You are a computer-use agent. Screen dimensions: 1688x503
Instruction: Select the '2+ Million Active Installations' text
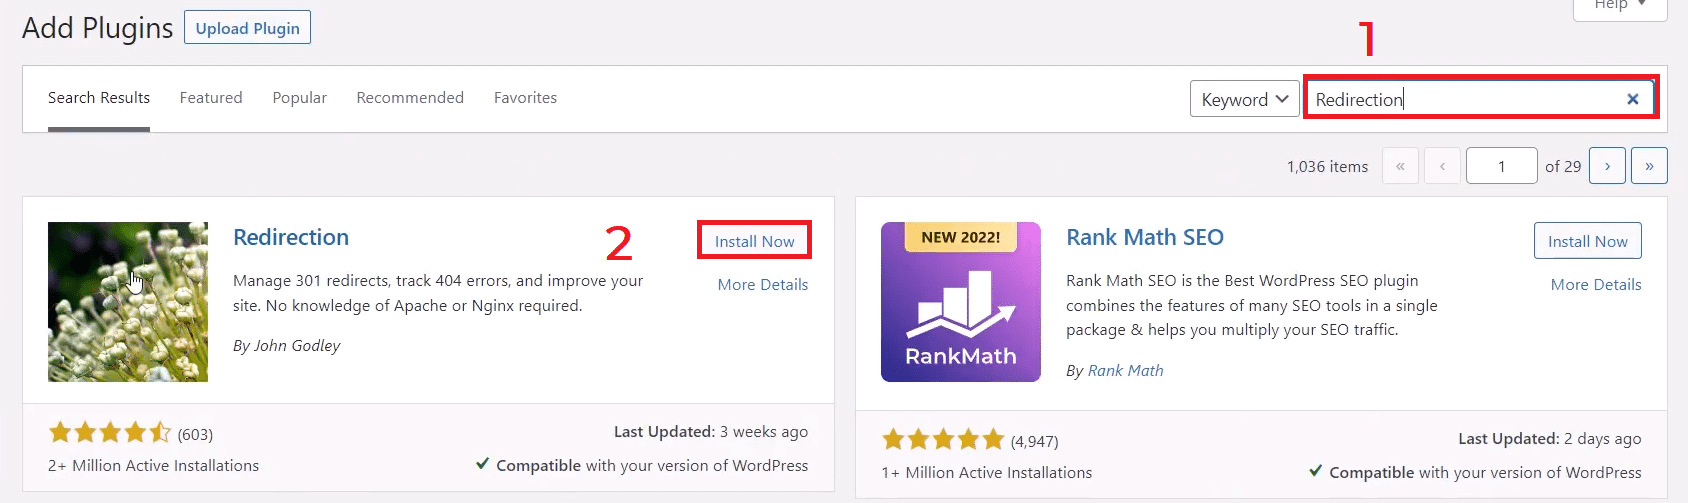tap(153, 466)
